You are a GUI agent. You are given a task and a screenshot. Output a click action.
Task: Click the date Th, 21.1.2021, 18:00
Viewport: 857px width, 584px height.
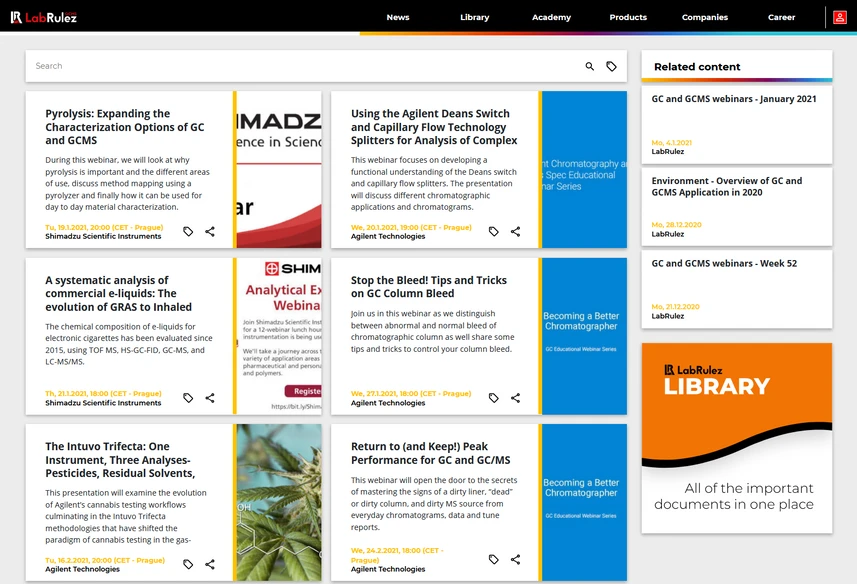point(103,393)
